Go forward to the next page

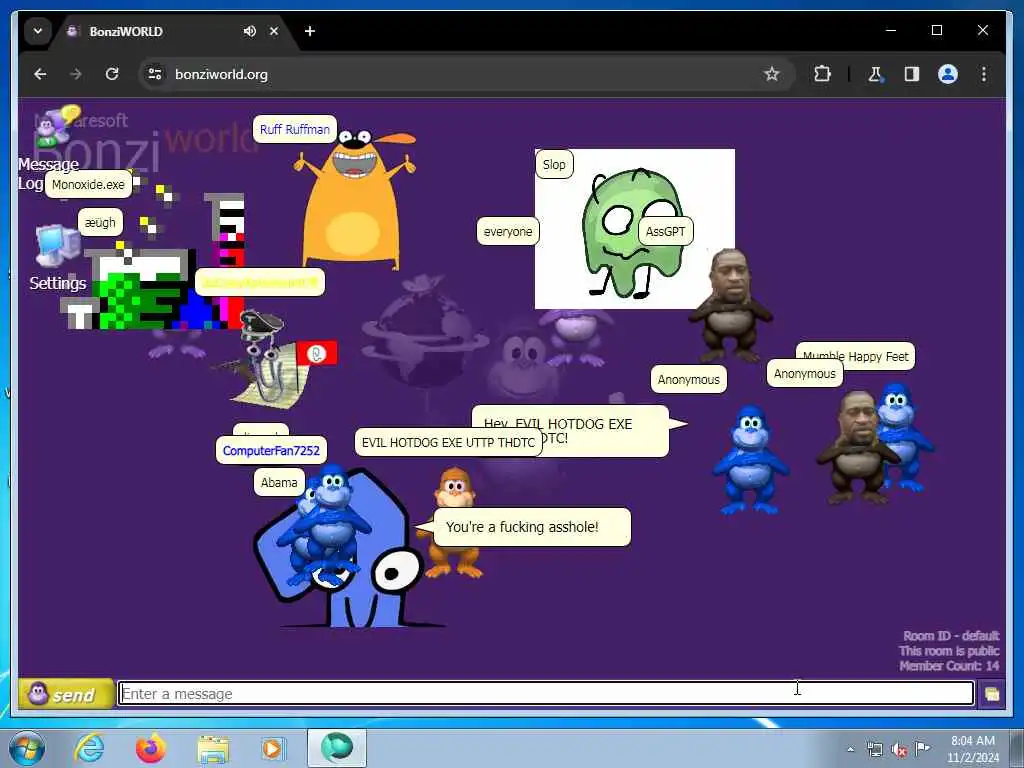(x=76, y=74)
